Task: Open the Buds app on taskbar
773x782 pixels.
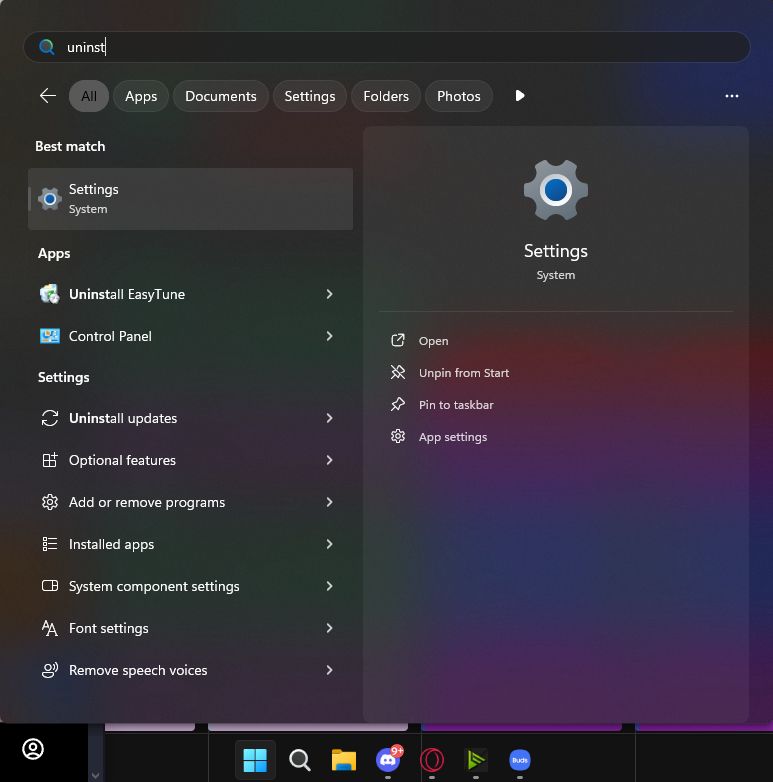Action: click(520, 760)
